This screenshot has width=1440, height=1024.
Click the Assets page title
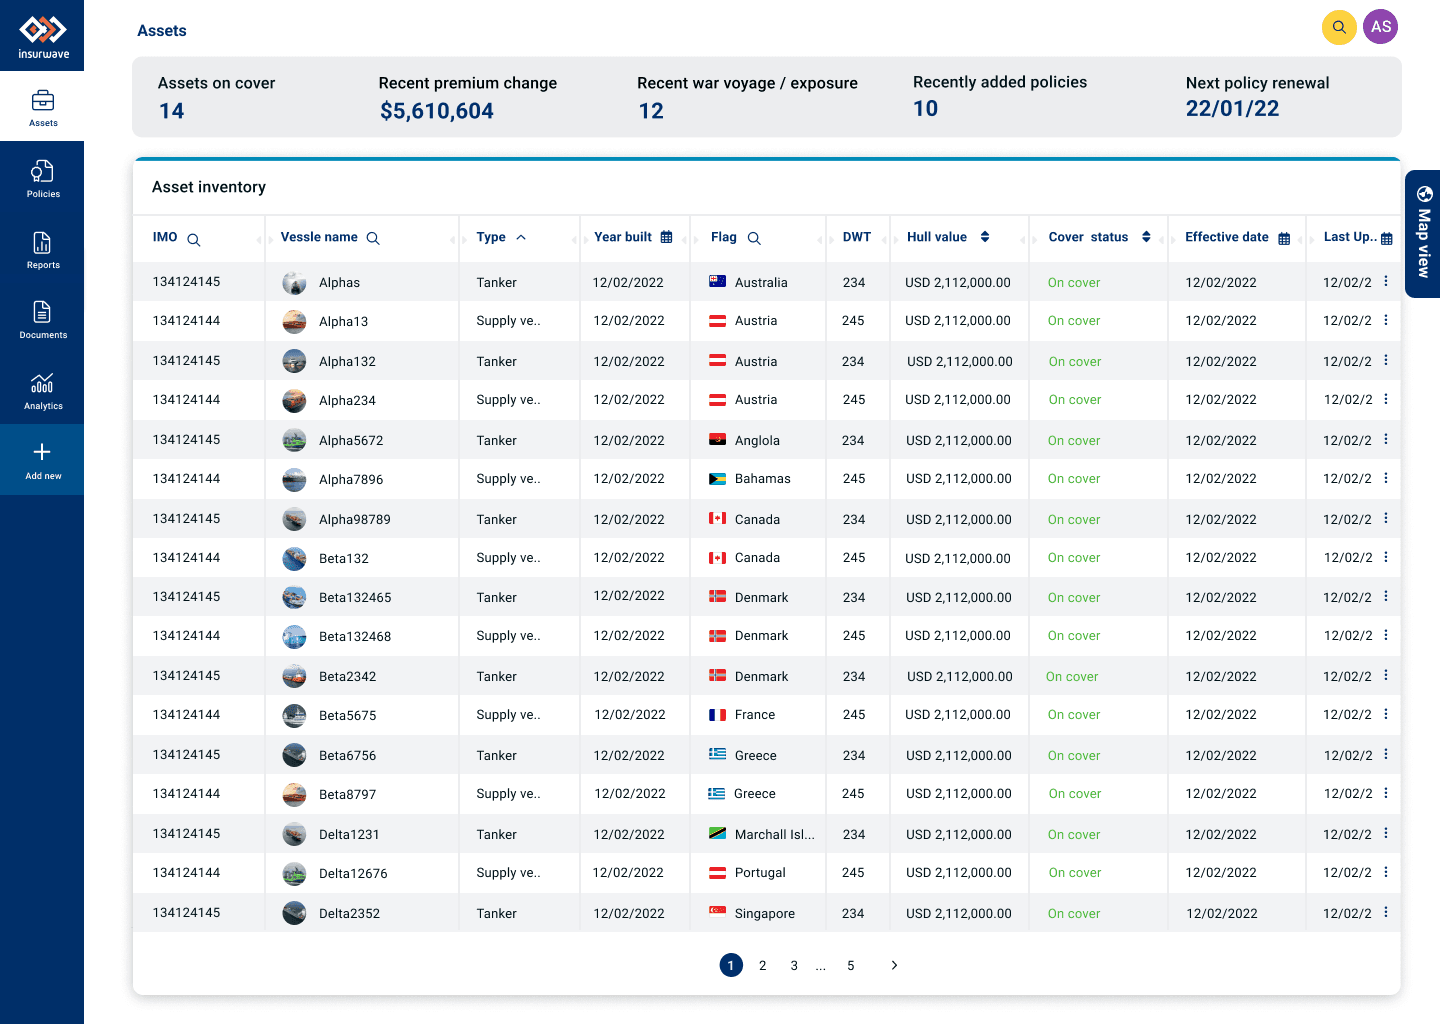pos(162,31)
